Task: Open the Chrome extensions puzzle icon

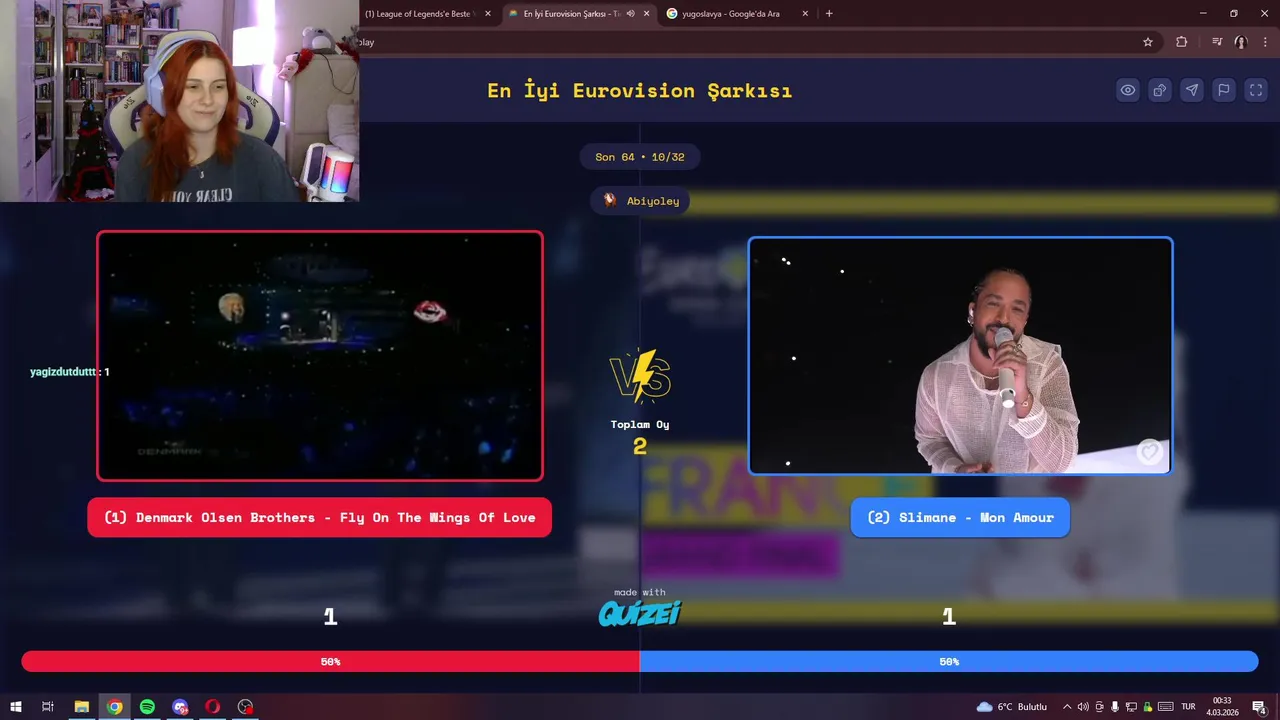Action: [1182, 42]
